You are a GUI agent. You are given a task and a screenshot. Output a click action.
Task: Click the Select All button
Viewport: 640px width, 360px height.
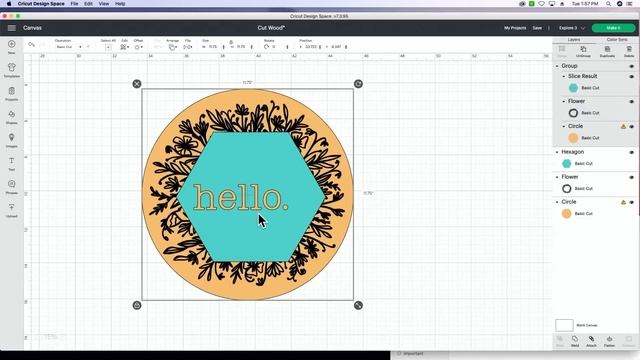coord(108,47)
